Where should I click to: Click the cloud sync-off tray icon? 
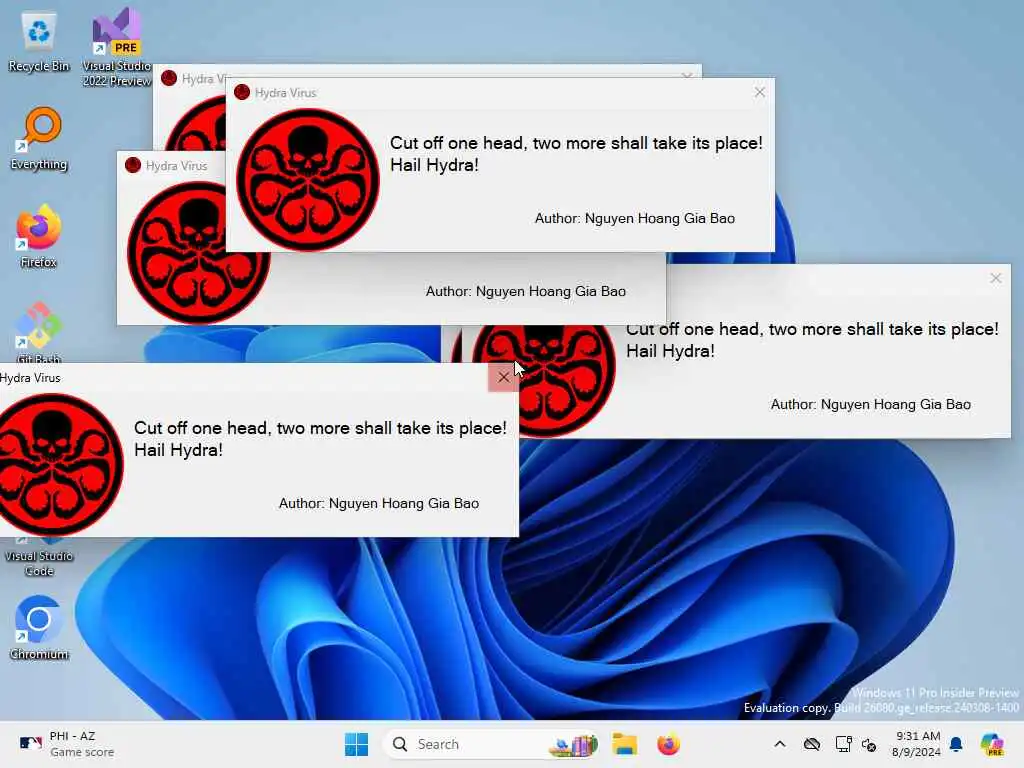[812, 744]
